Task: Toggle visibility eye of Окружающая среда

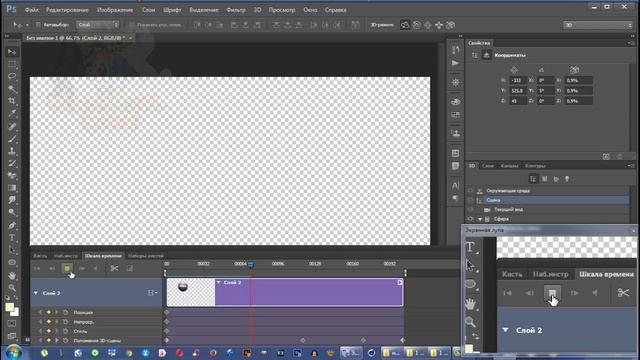Action: click(x=470, y=191)
